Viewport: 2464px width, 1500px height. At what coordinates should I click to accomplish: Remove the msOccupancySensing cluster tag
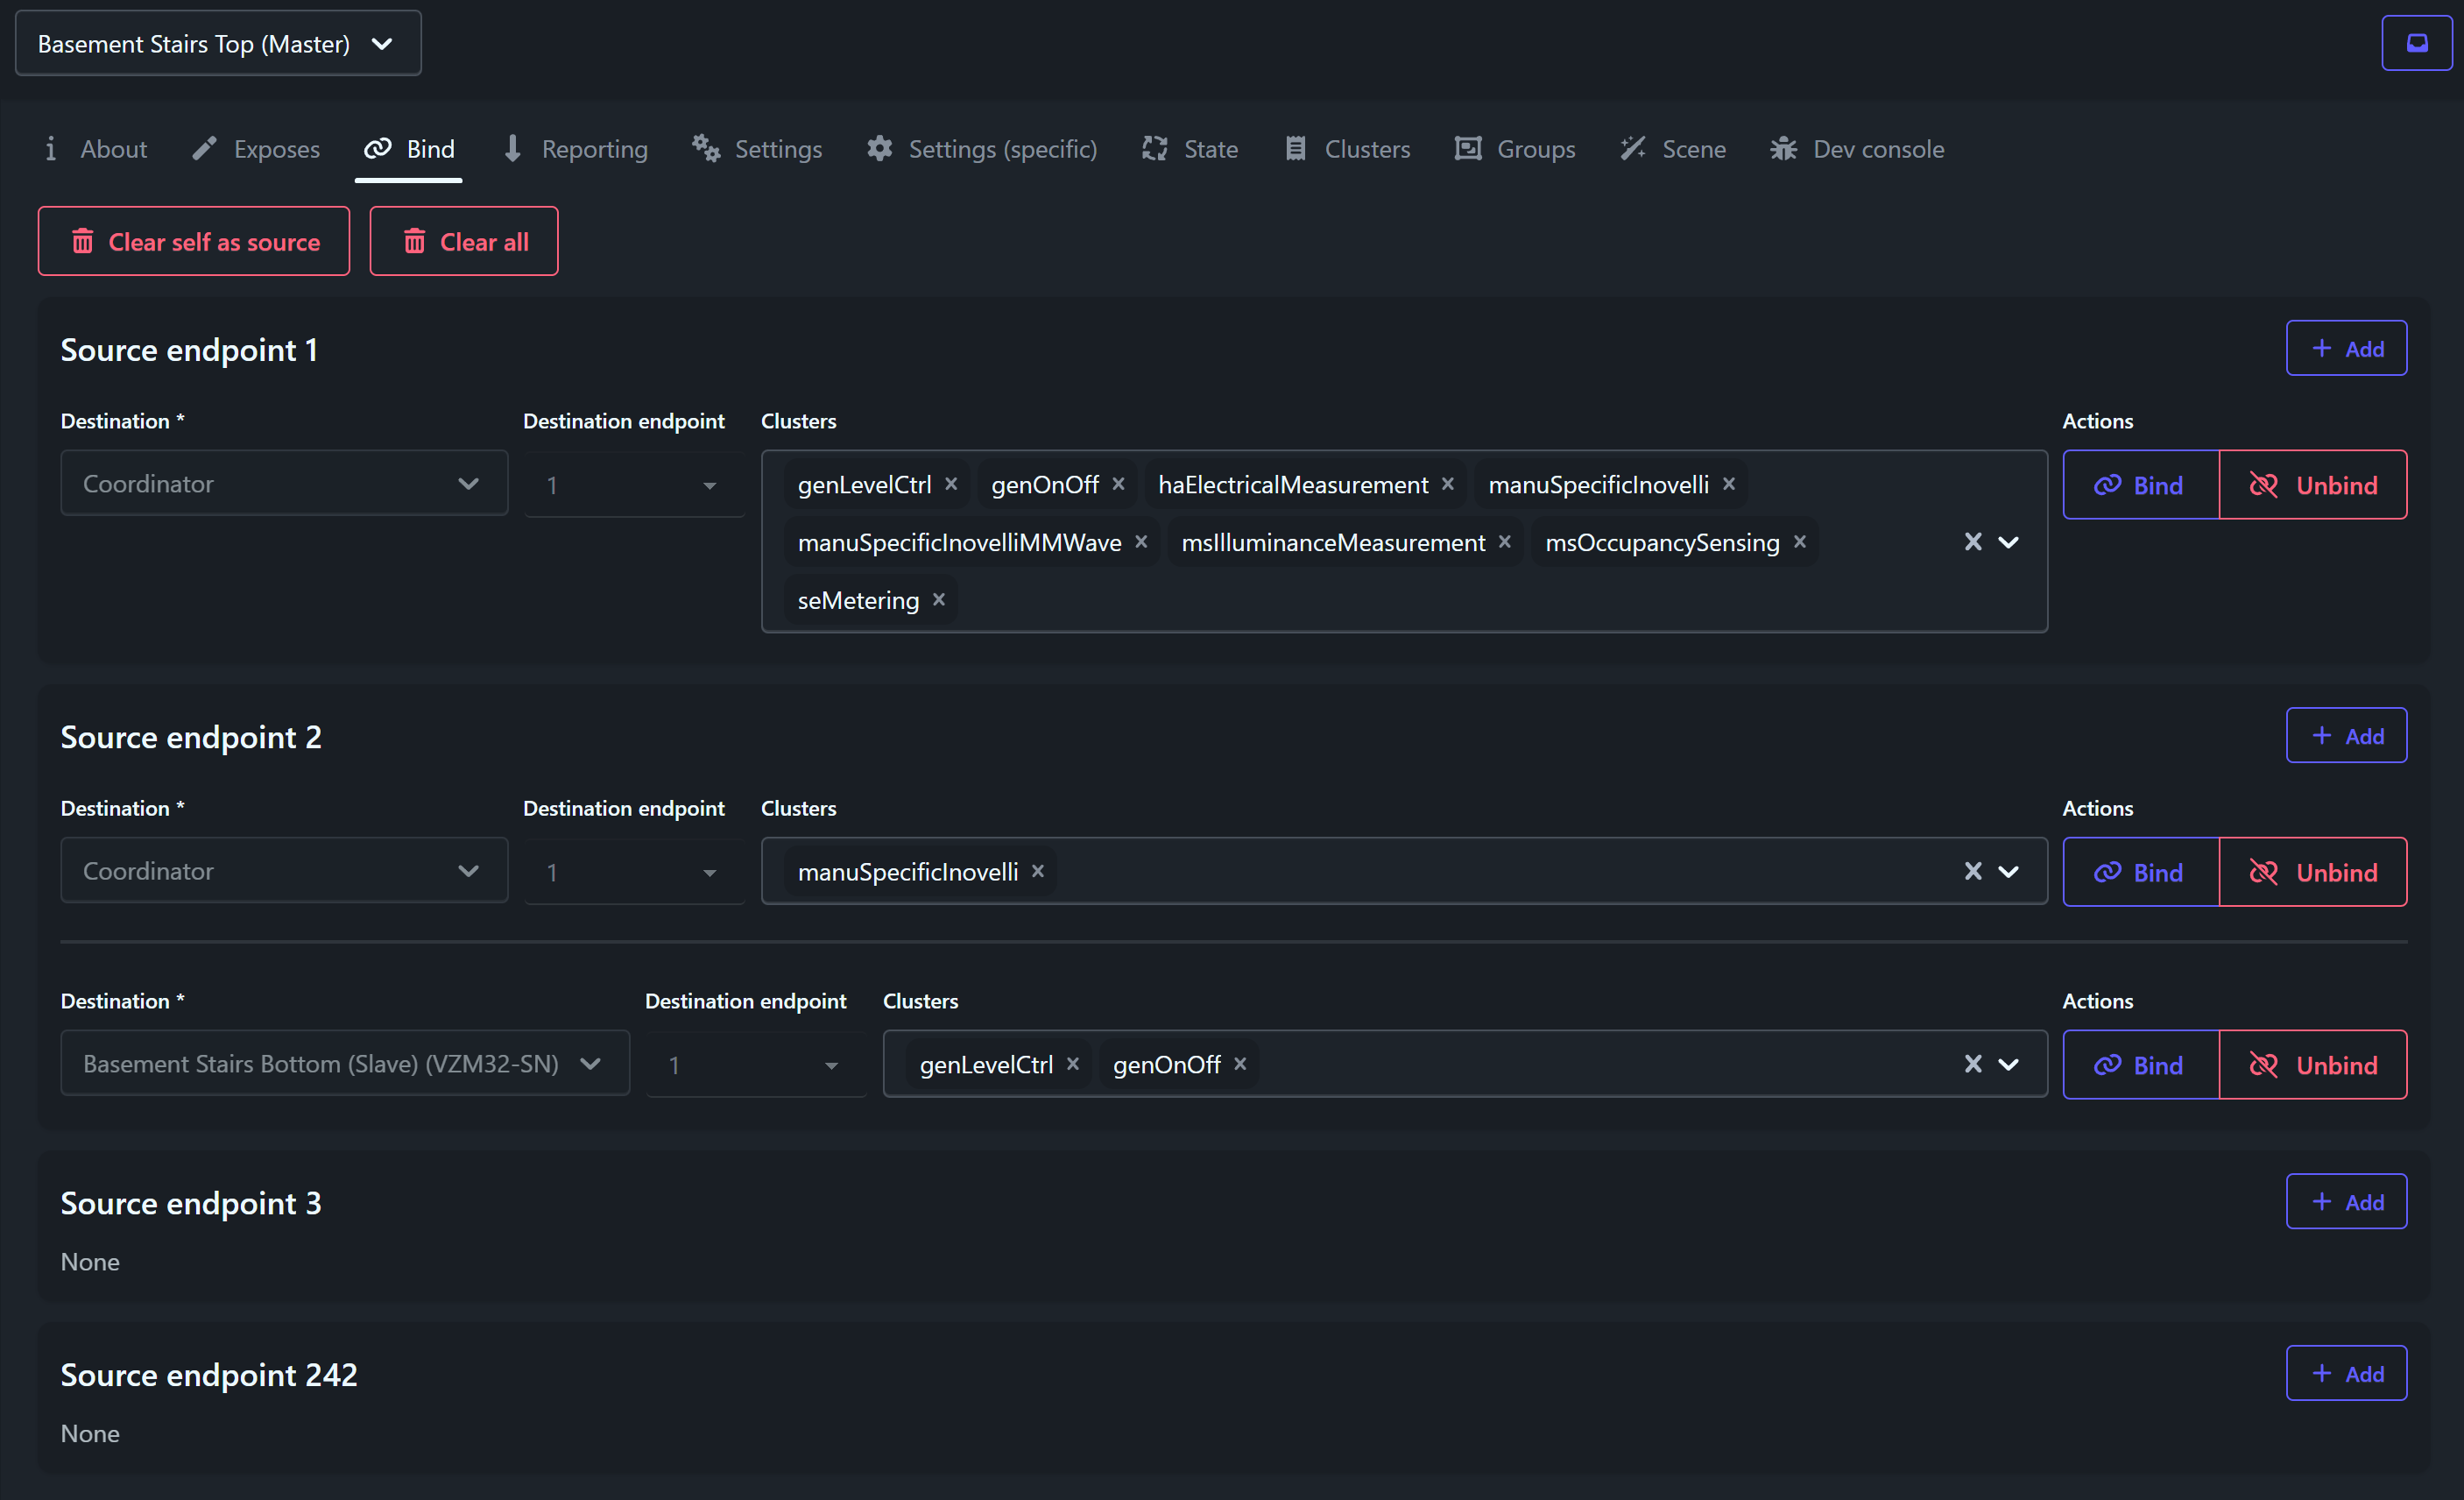coord(1799,542)
